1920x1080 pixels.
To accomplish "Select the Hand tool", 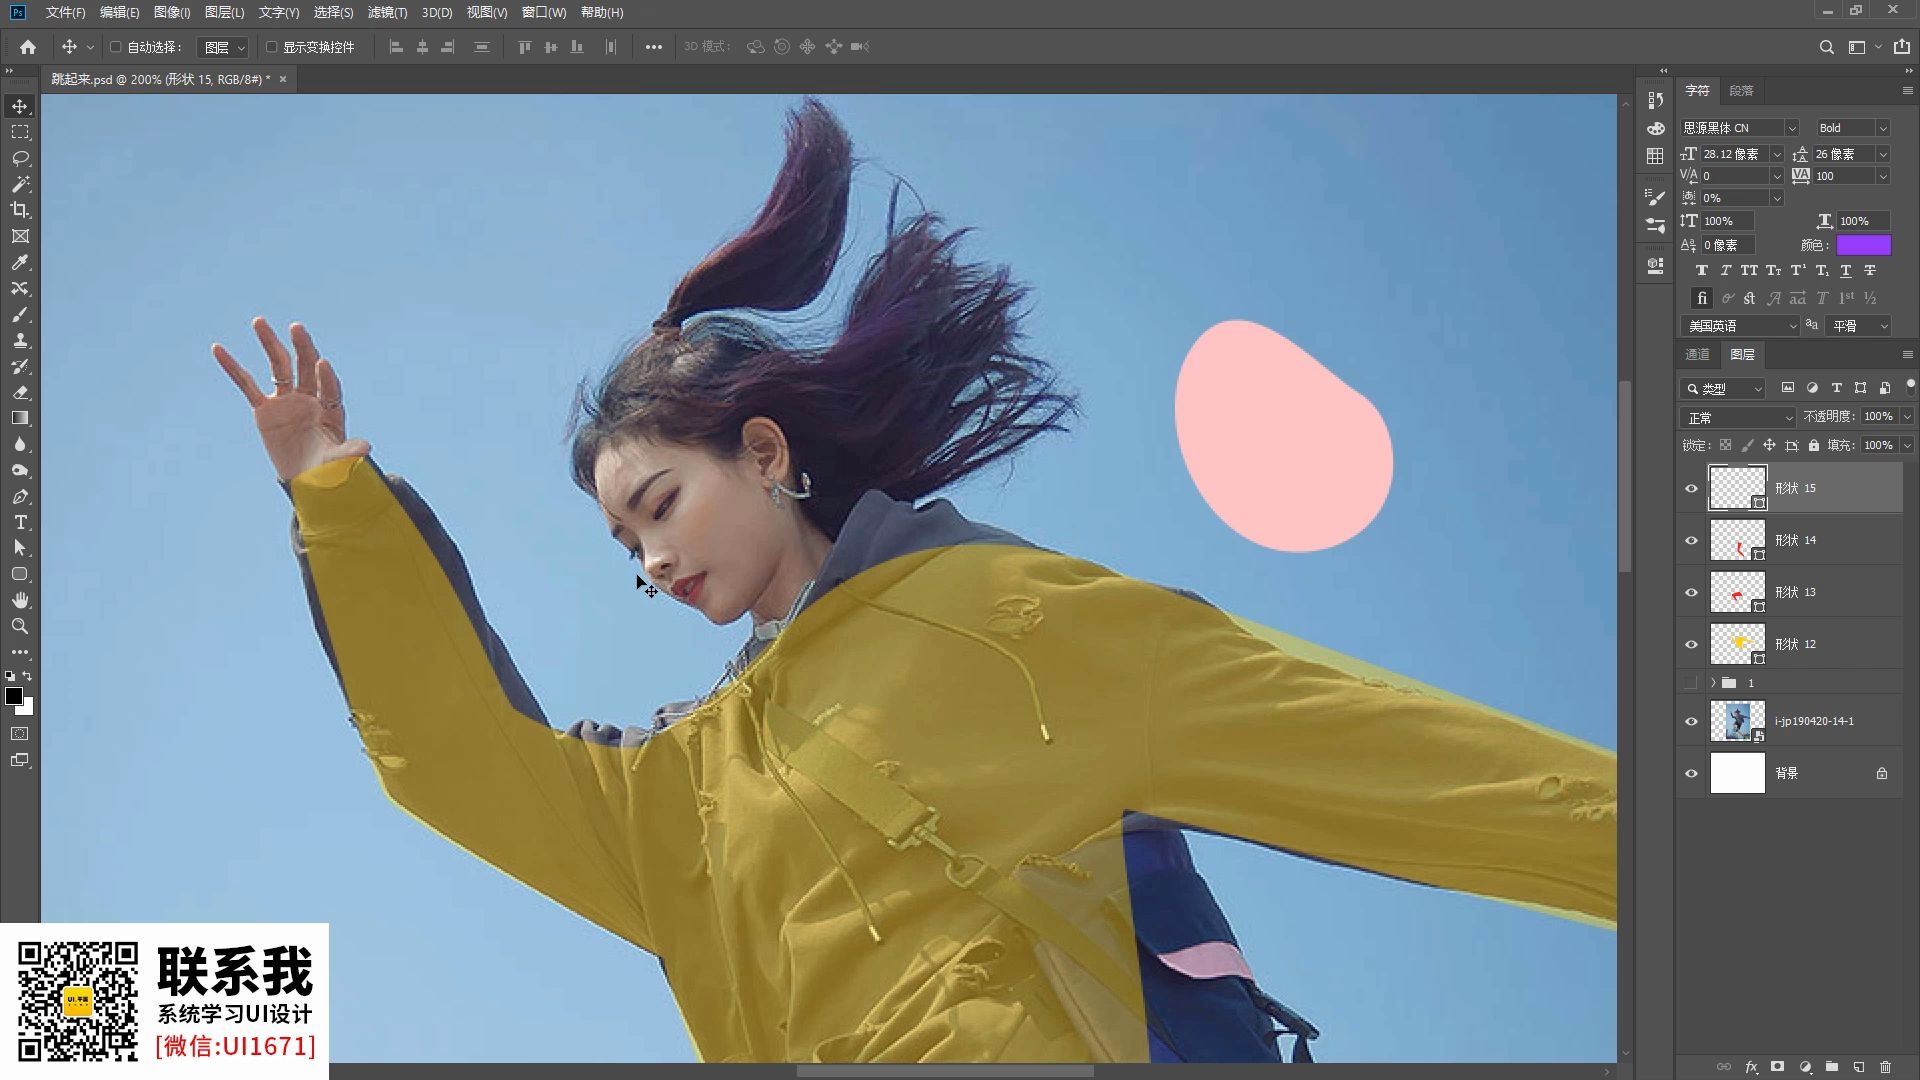I will pos(20,600).
